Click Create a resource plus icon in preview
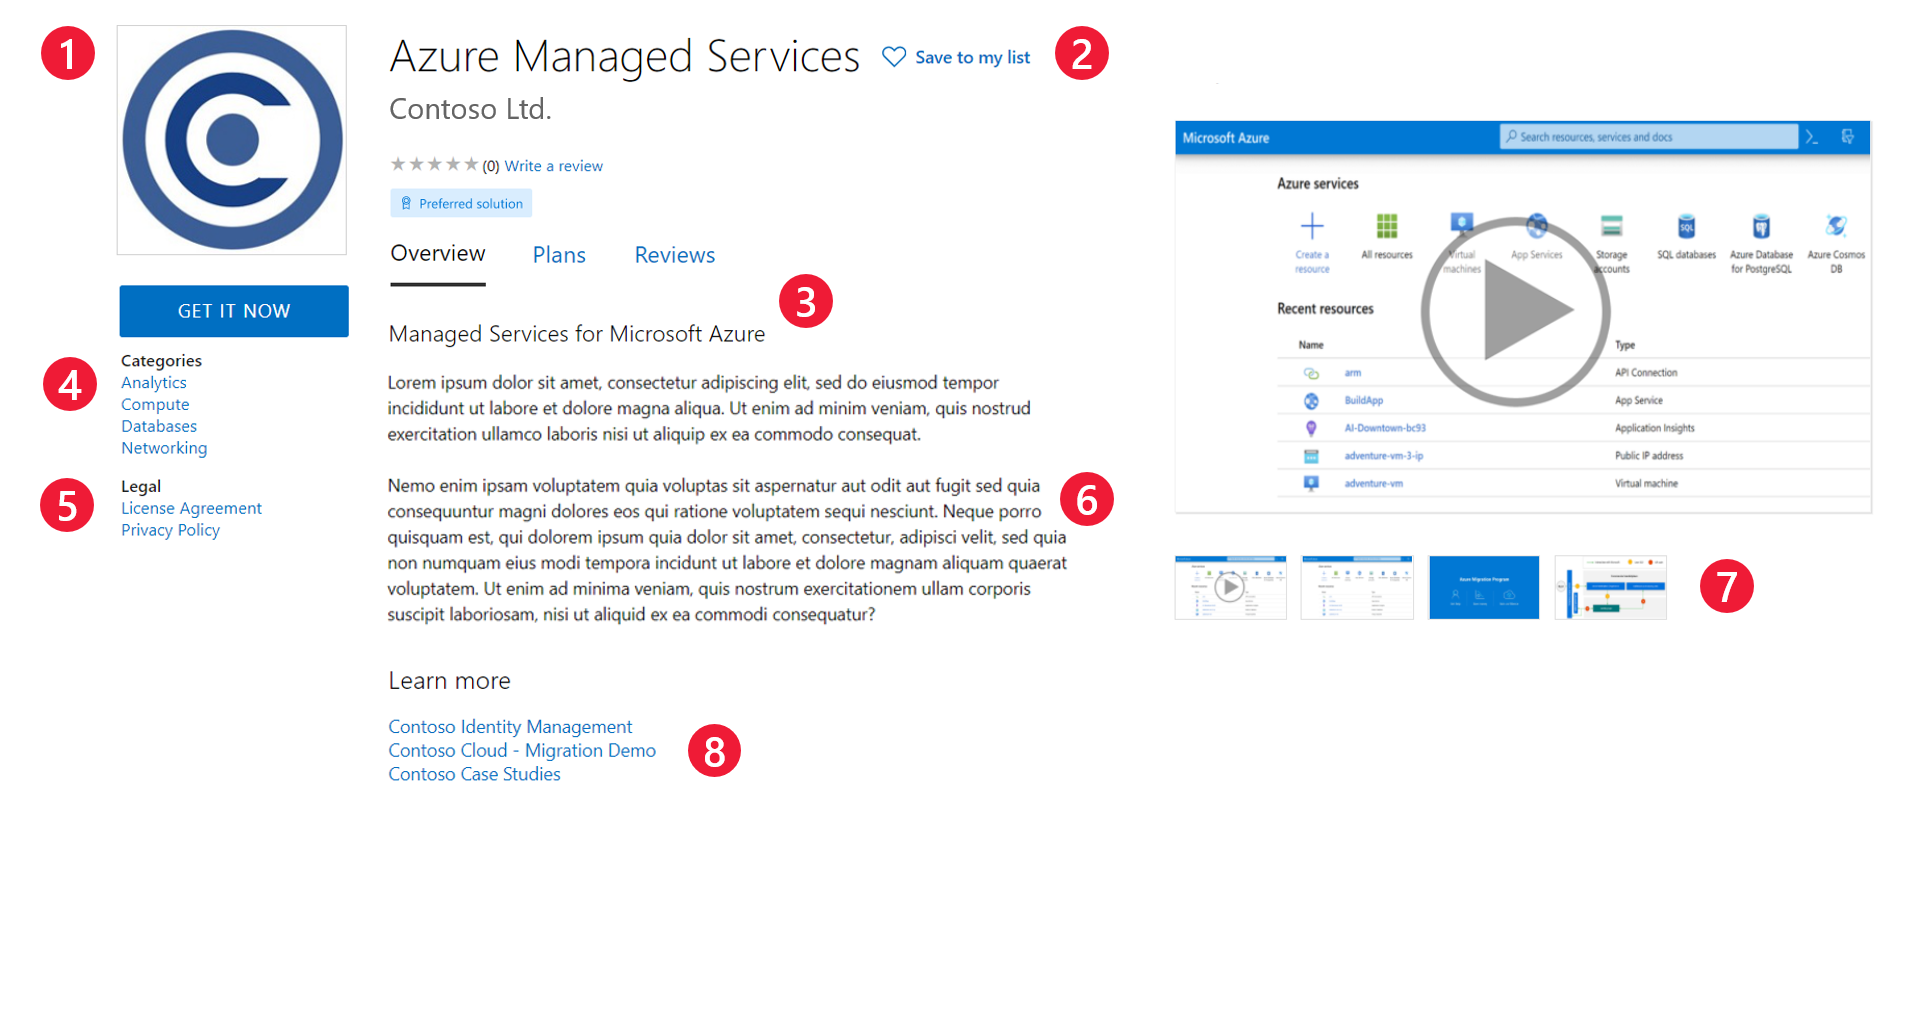 tap(1312, 226)
